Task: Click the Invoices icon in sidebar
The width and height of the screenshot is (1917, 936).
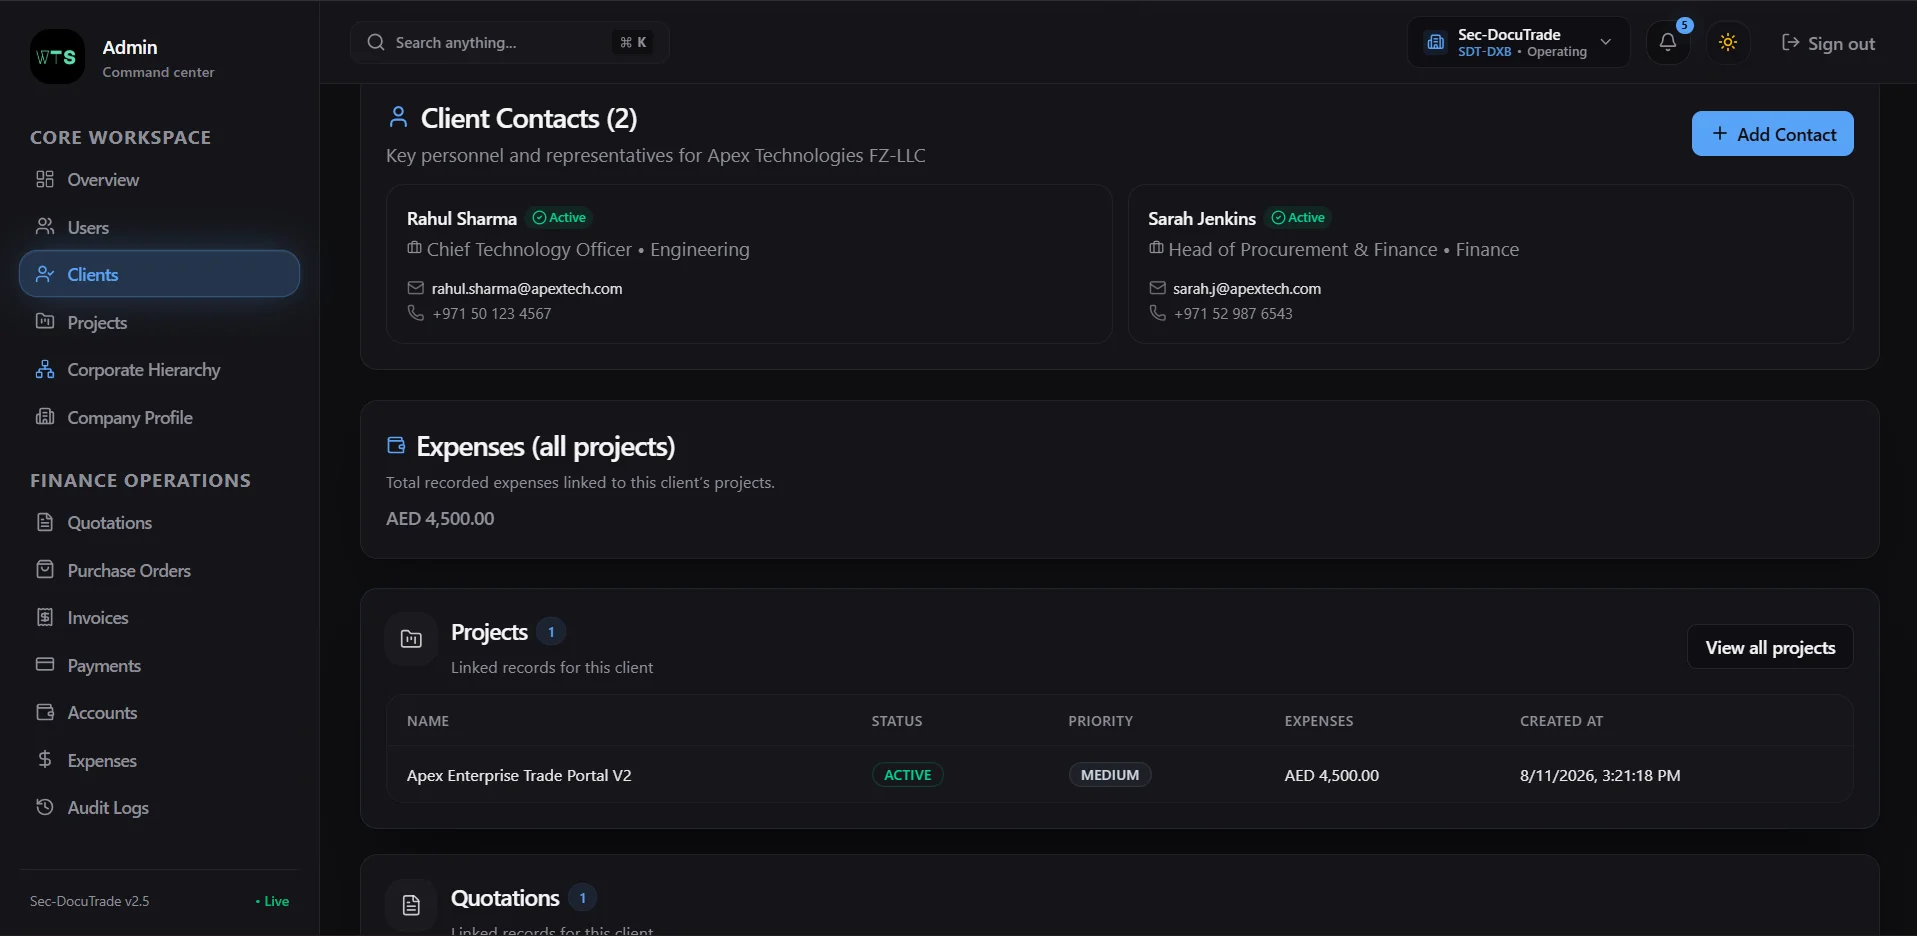Action: (x=45, y=617)
